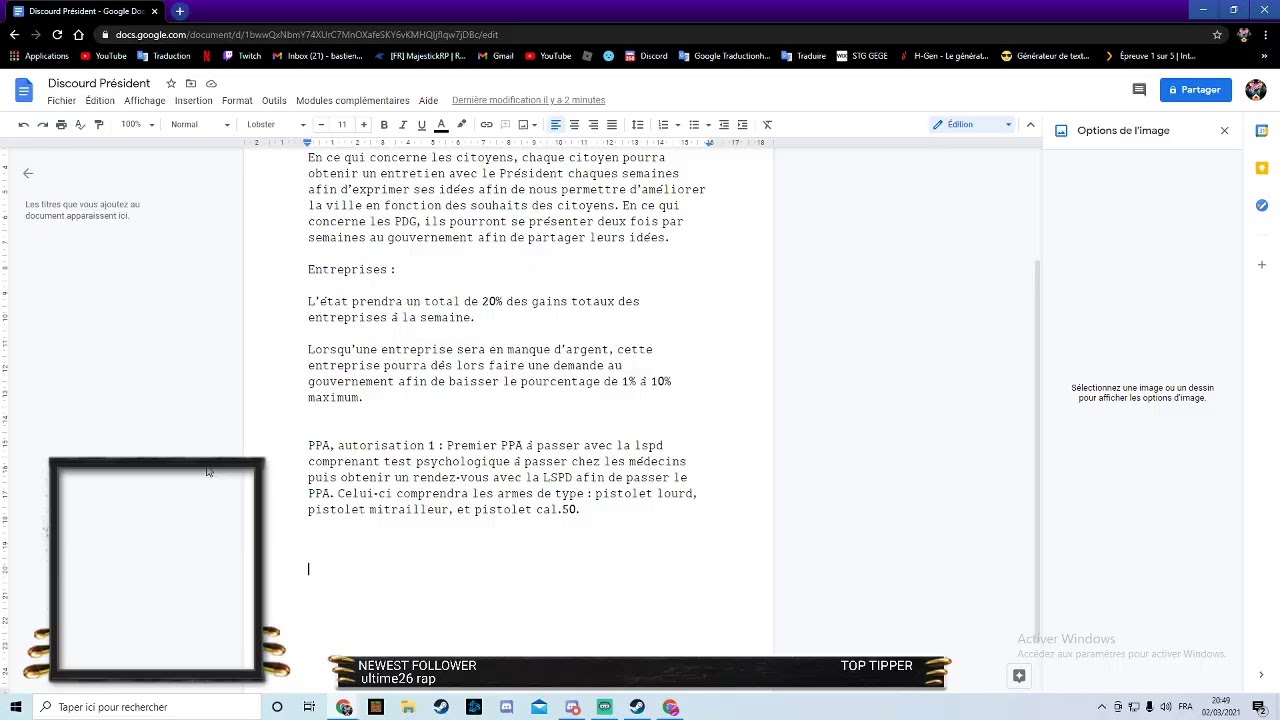Increase the paragraph indent
Viewport: 1280px width, 720px height.
point(742,125)
